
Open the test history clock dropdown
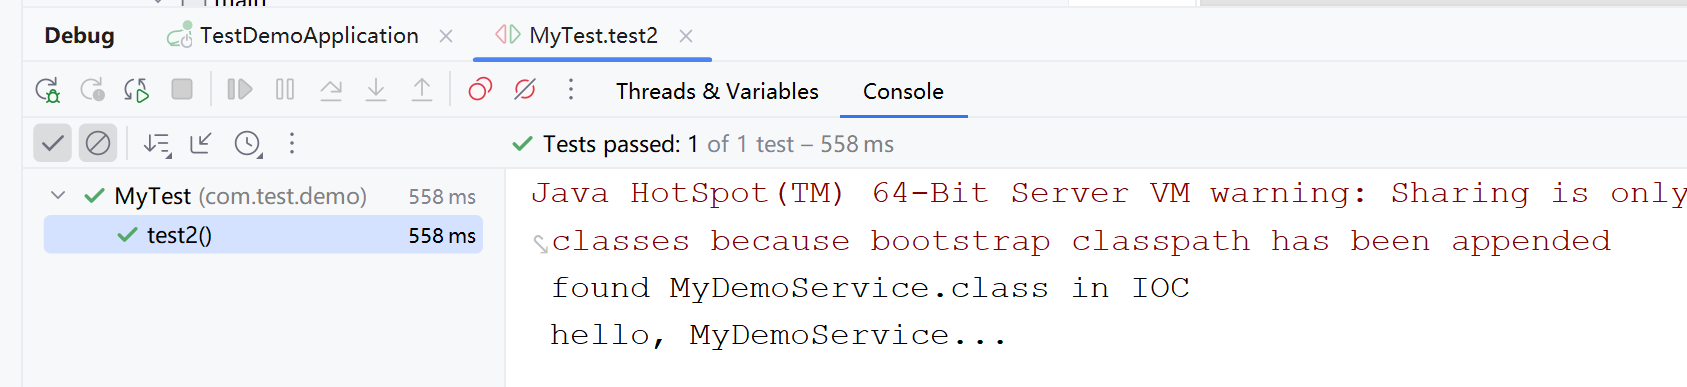[248, 144]
